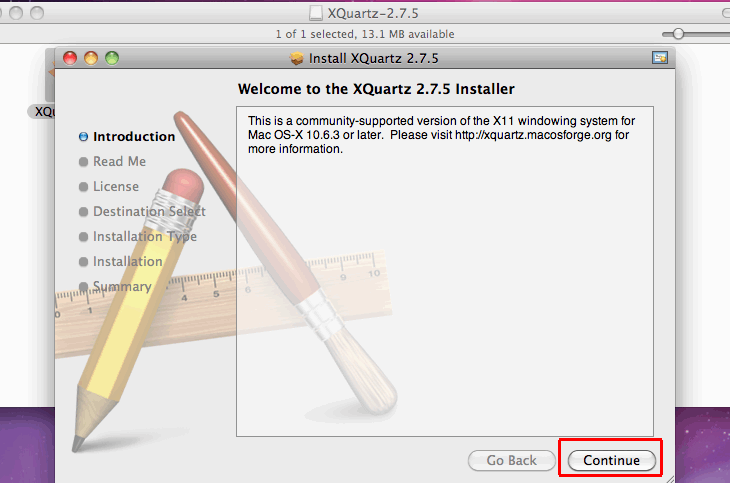Click the welcome heading of the installer
This screenshot has width=730, height=483.
[x=376, y=89]
